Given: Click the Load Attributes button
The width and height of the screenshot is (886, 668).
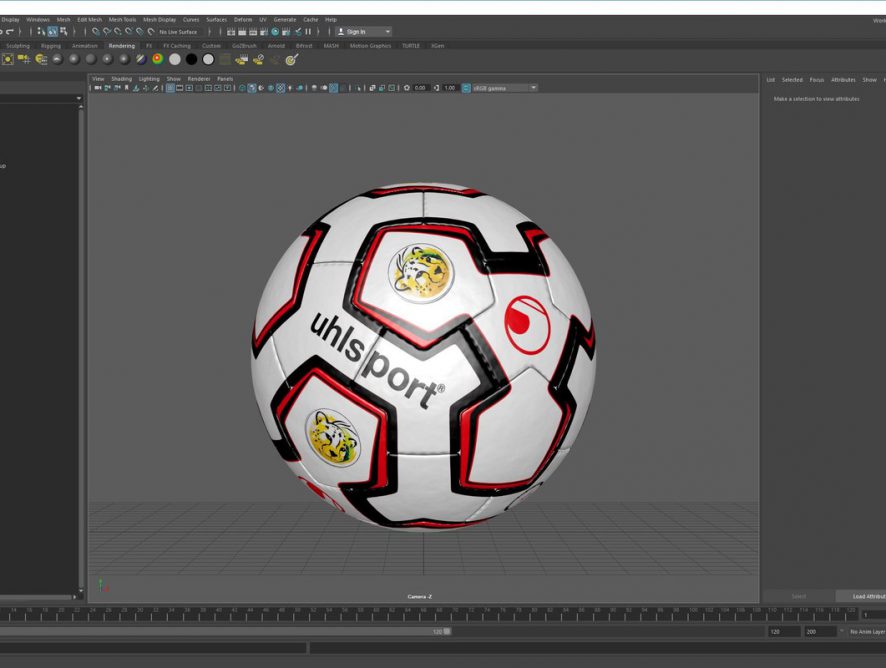Looking at the screenshot, I should (x=866, y=596).
